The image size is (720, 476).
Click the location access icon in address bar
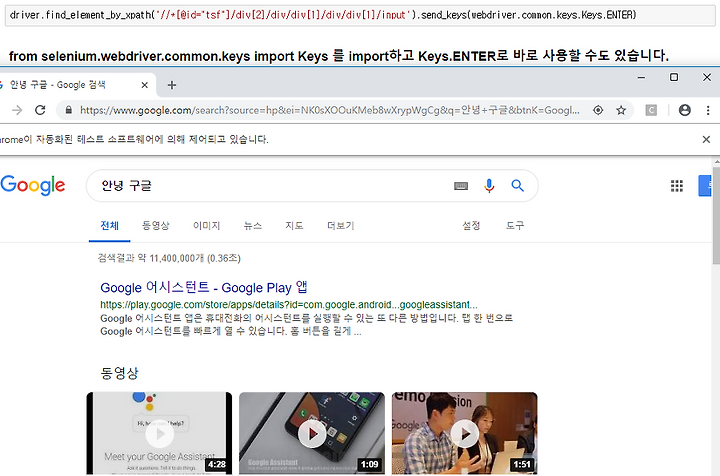point(598,110)
